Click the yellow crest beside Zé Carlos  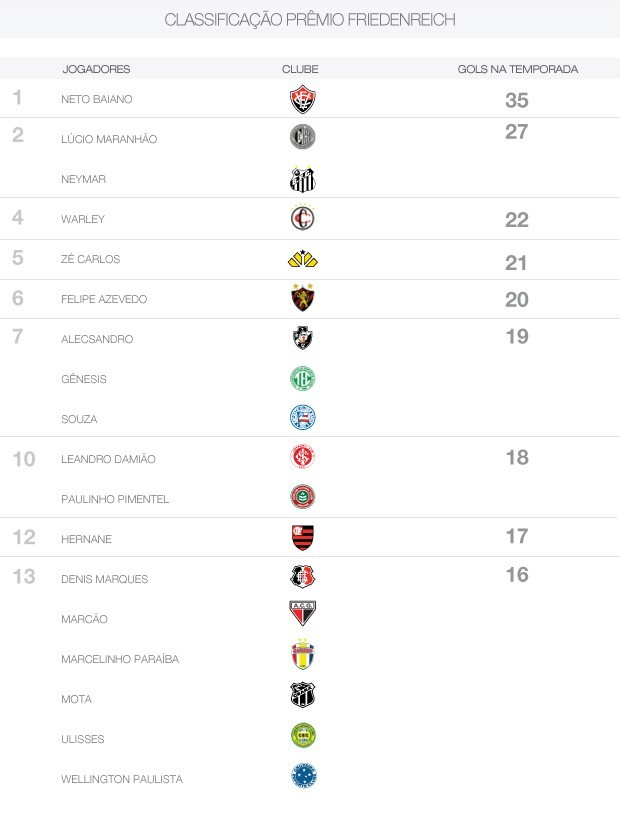[x=302, y=259]
